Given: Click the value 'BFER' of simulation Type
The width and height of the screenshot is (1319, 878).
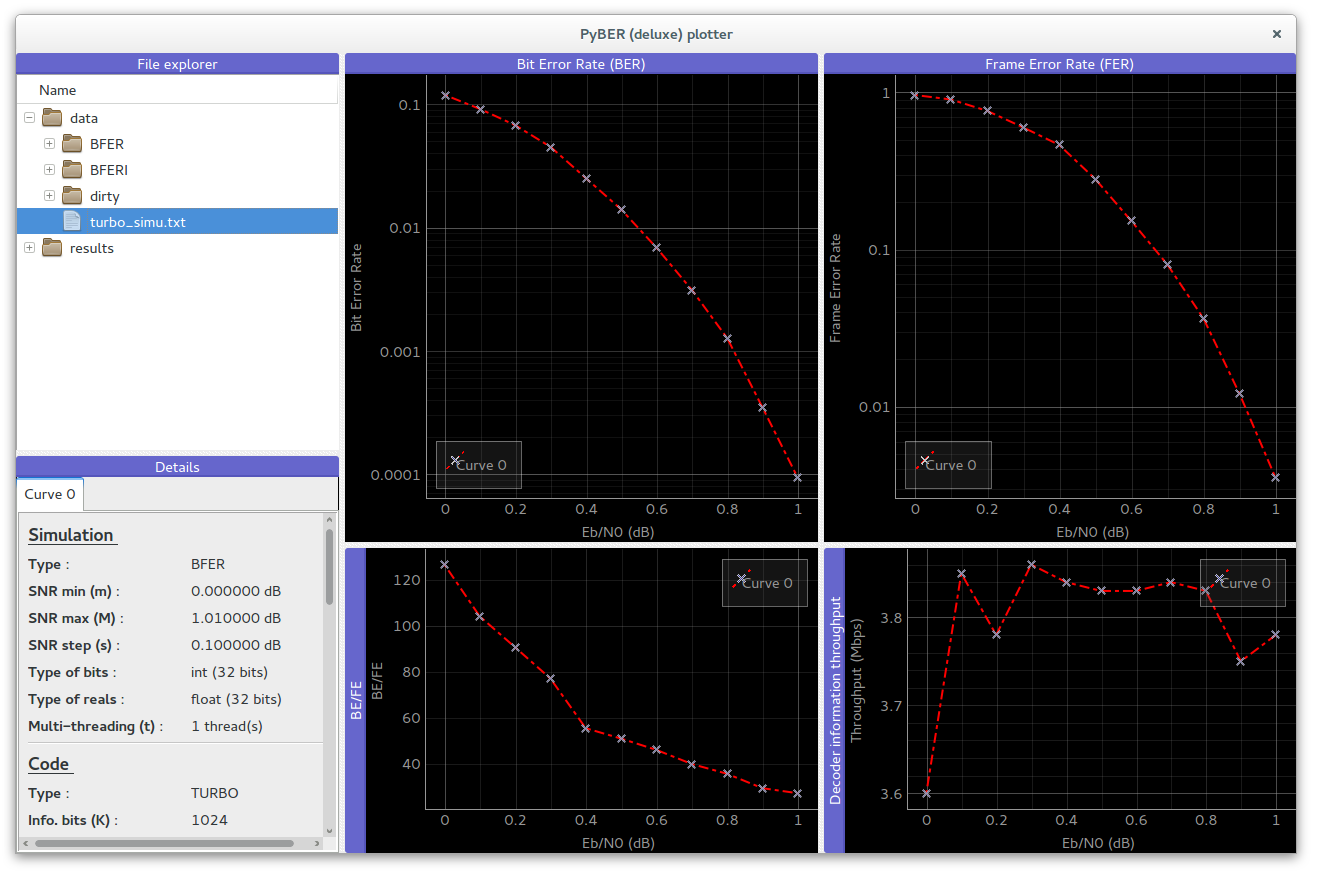Looking at the screenshot, I should (208, 564).
